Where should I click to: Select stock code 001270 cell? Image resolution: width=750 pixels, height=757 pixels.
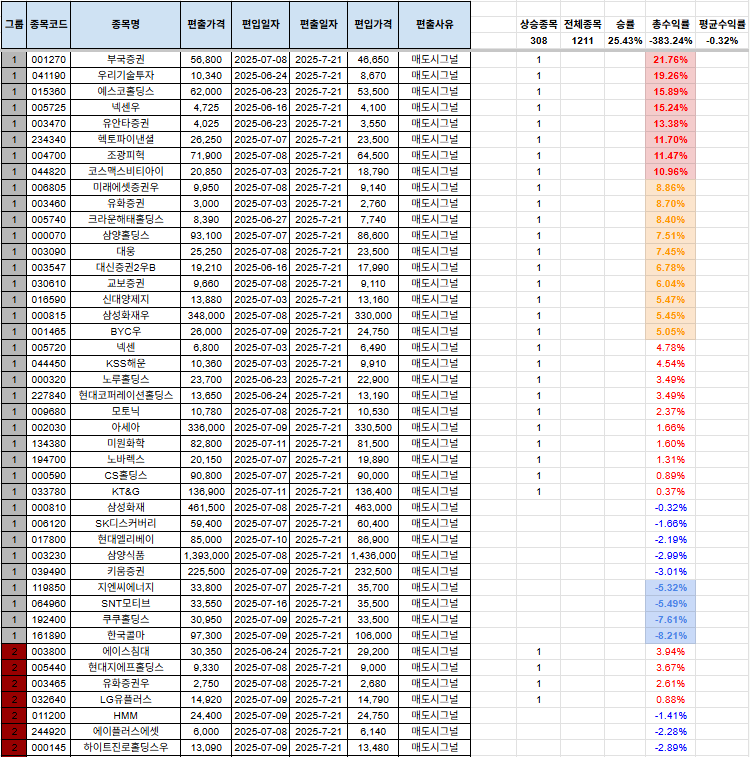[x=48, y=60]
